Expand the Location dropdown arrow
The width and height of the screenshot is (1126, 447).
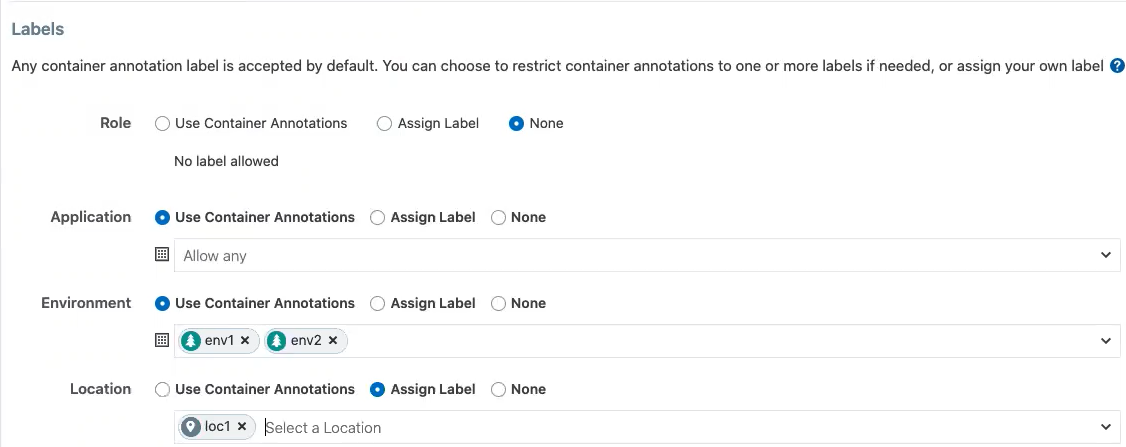(x=1106, y=427)
